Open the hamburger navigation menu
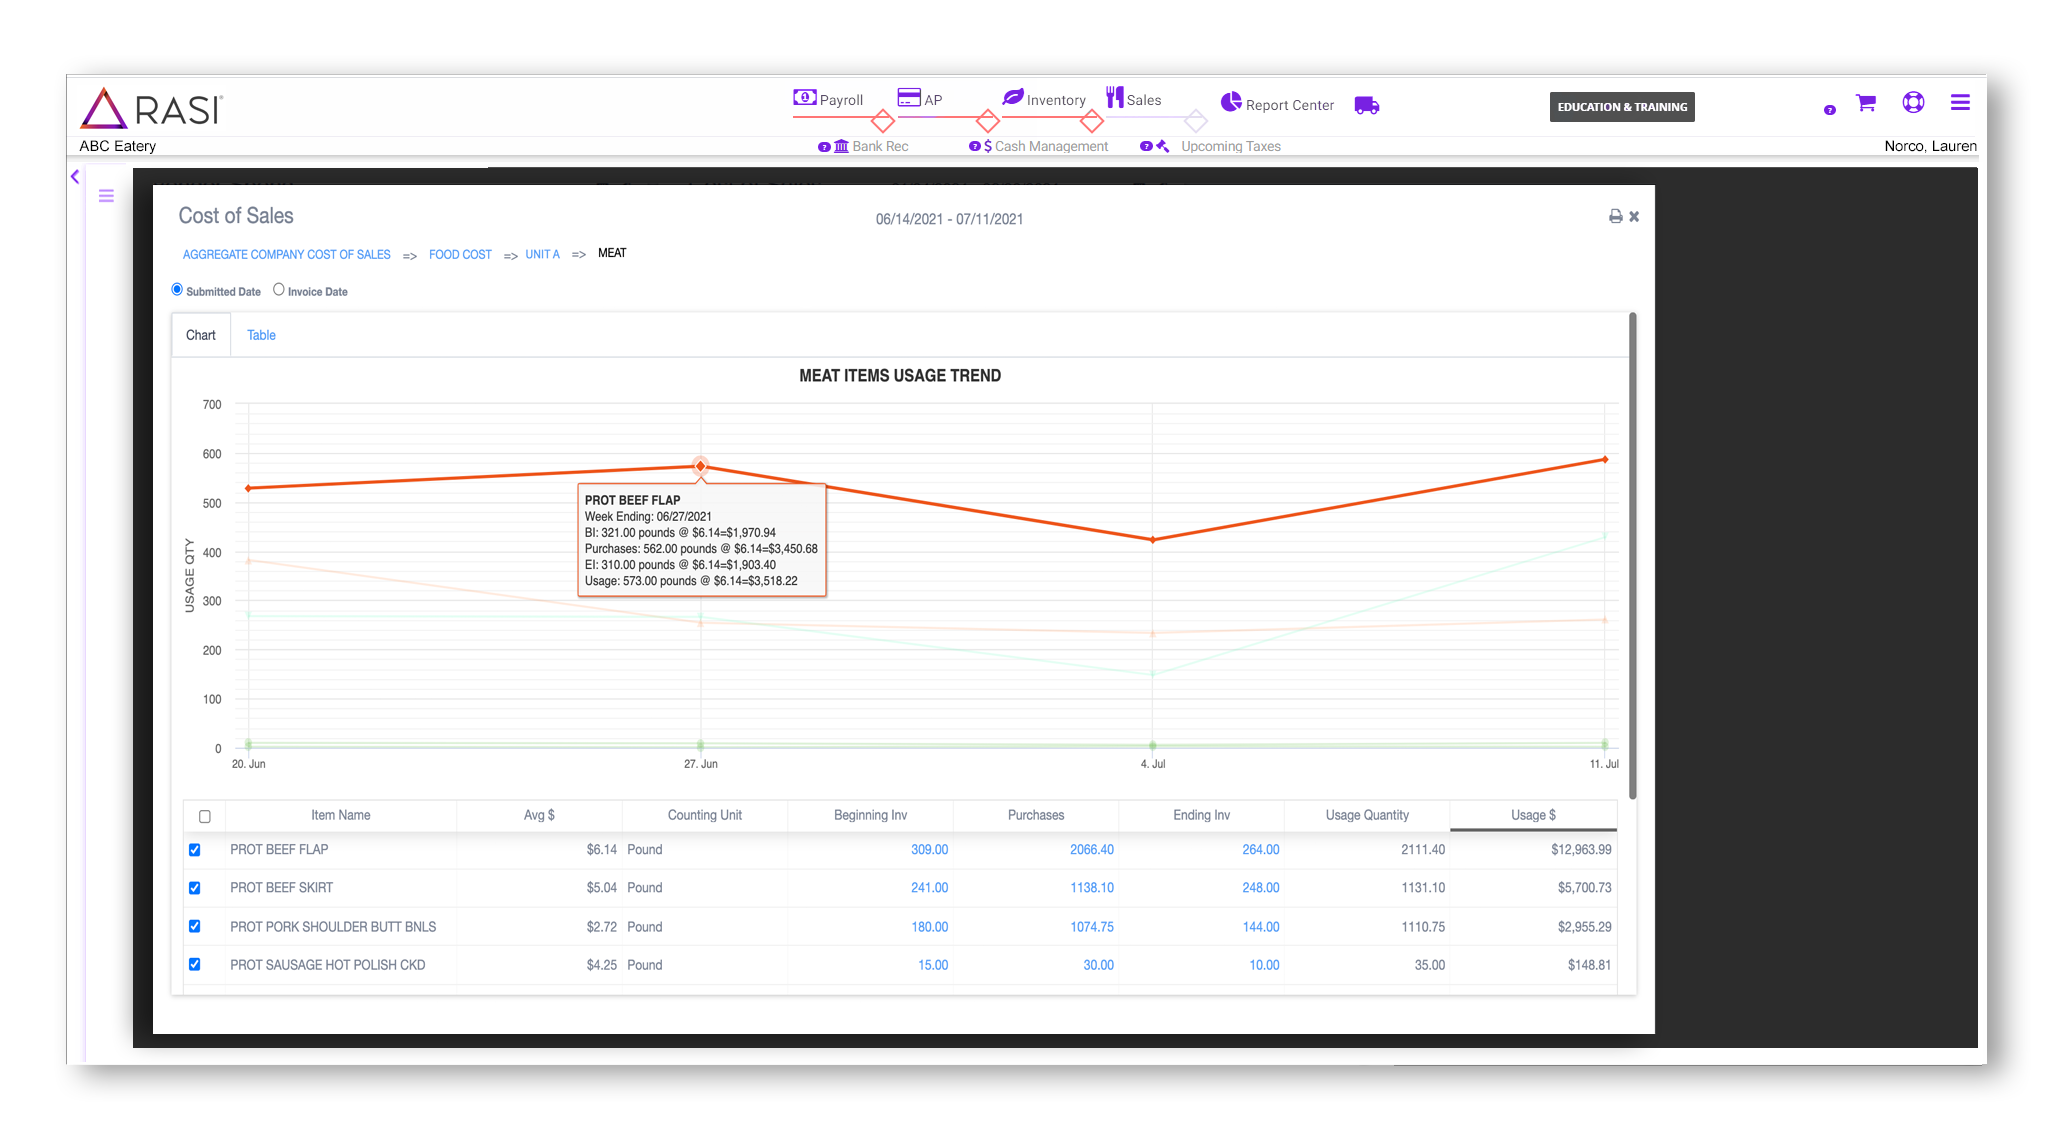The height and width of the screenshot is (1140, 2051). click(1961, 102)
